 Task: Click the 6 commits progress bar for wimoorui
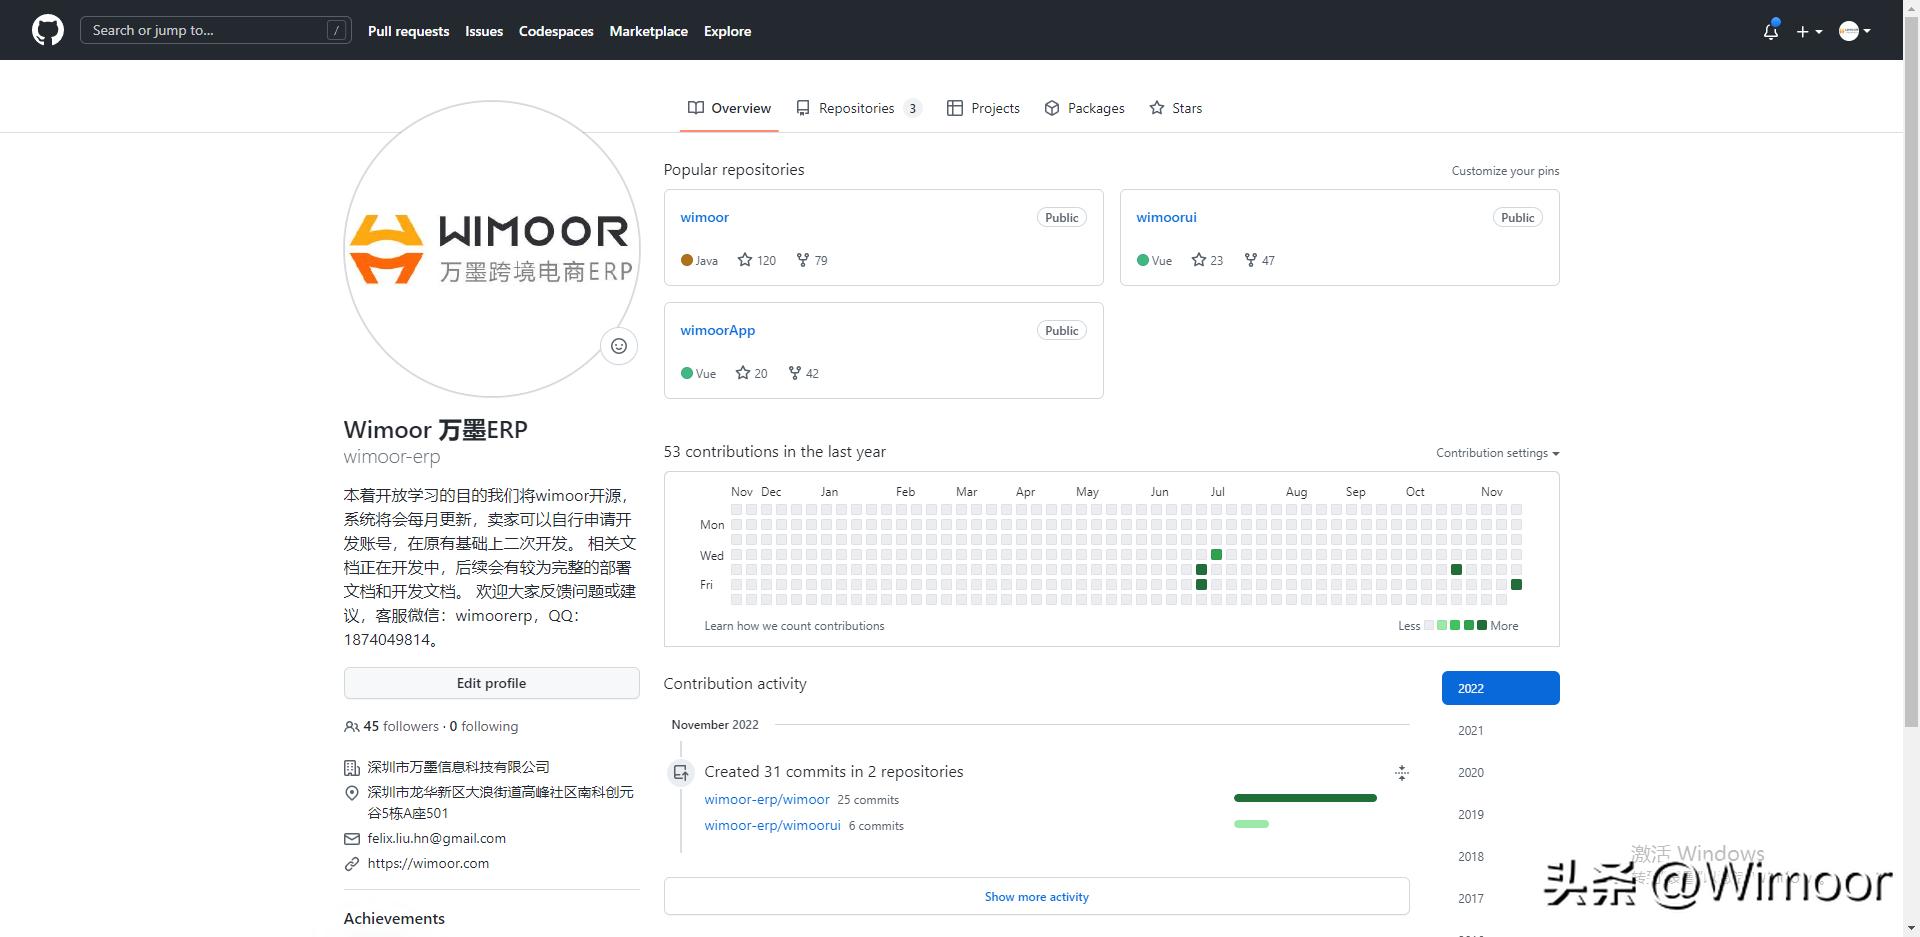[1251, 824]
